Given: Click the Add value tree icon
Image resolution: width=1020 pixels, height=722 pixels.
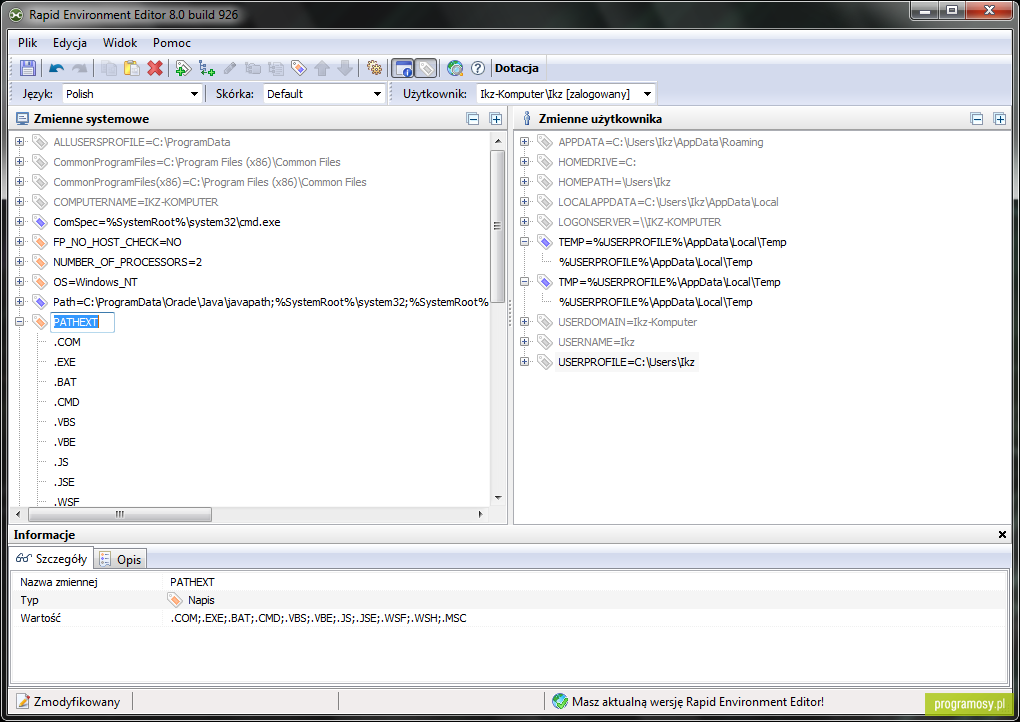Looking at the screenshot, I should pos(207,68).
